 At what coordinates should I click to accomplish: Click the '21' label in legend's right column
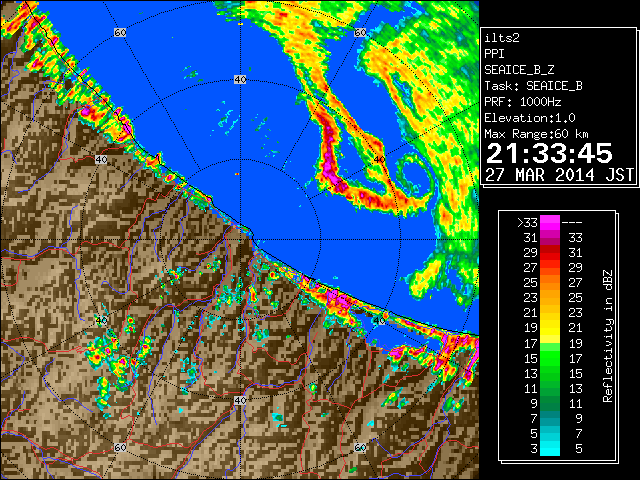[575, 328]
